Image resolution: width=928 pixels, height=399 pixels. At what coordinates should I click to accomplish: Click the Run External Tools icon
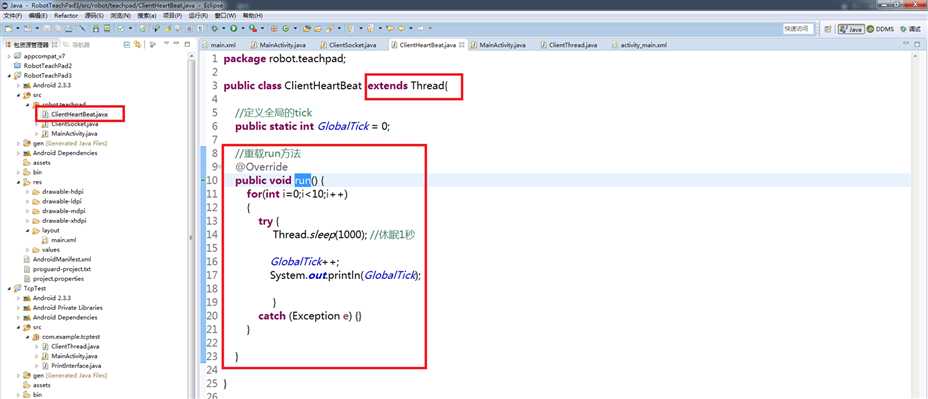(x=253, y=28)
